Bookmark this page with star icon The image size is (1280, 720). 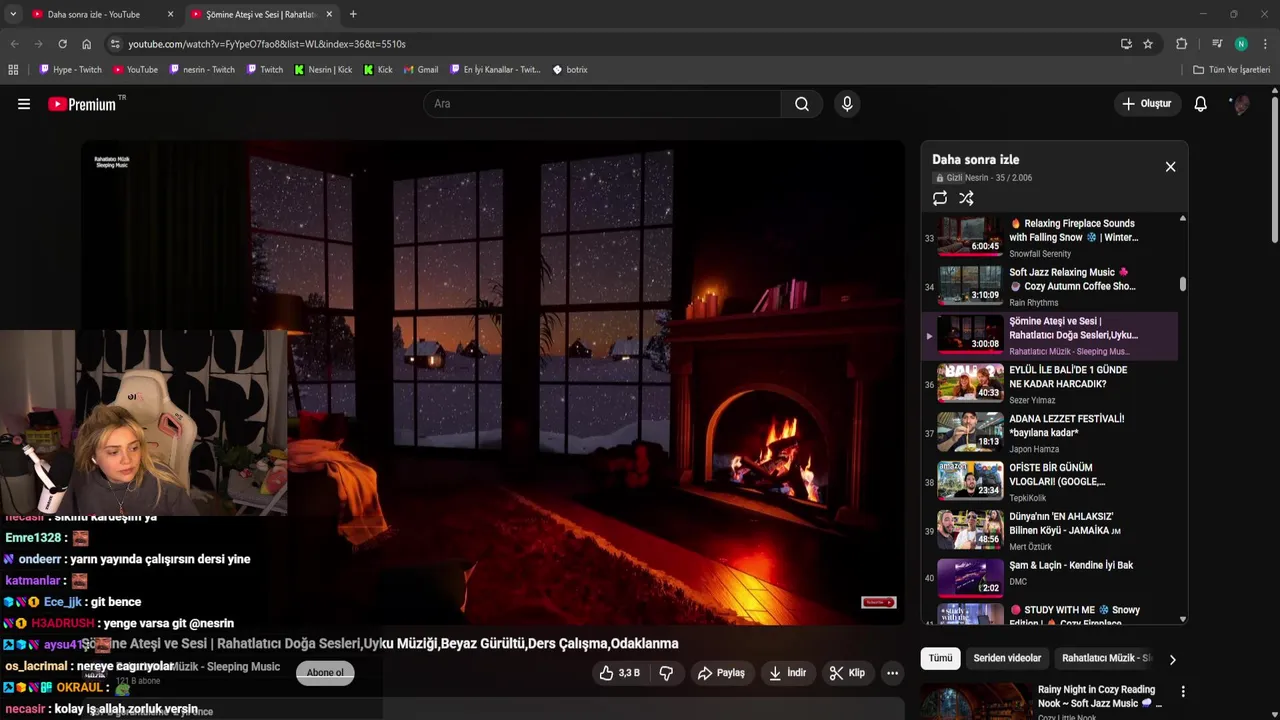tap(1148, 44)
